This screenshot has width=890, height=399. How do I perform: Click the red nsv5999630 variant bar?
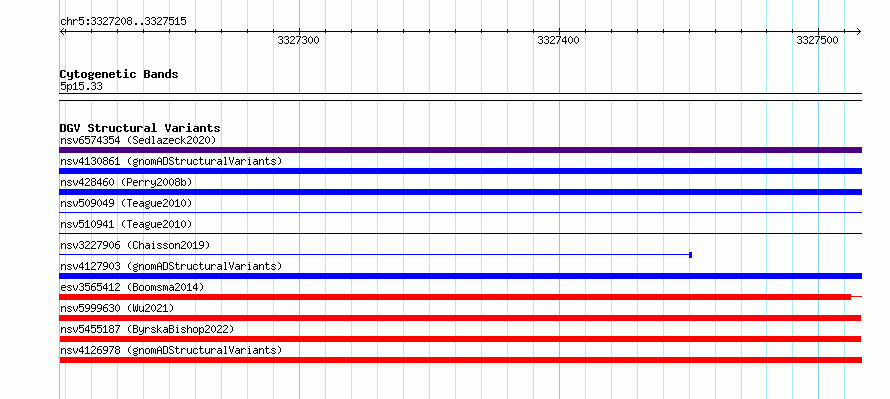(460, 318)
